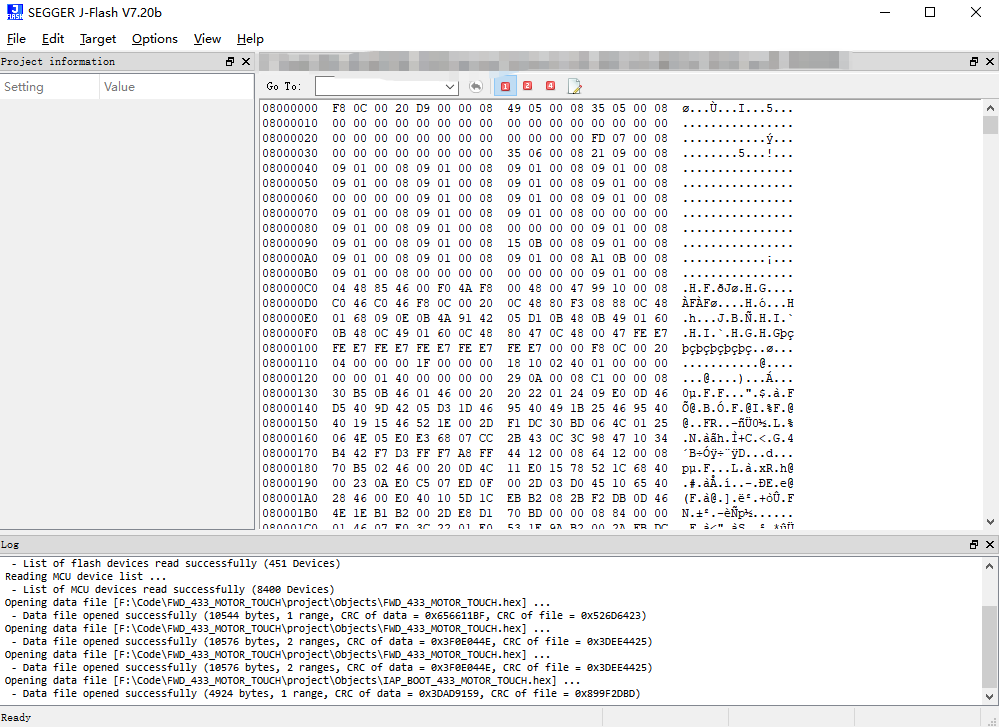Click address 080001B0 in hex view
999x727 pixels.
290,513
